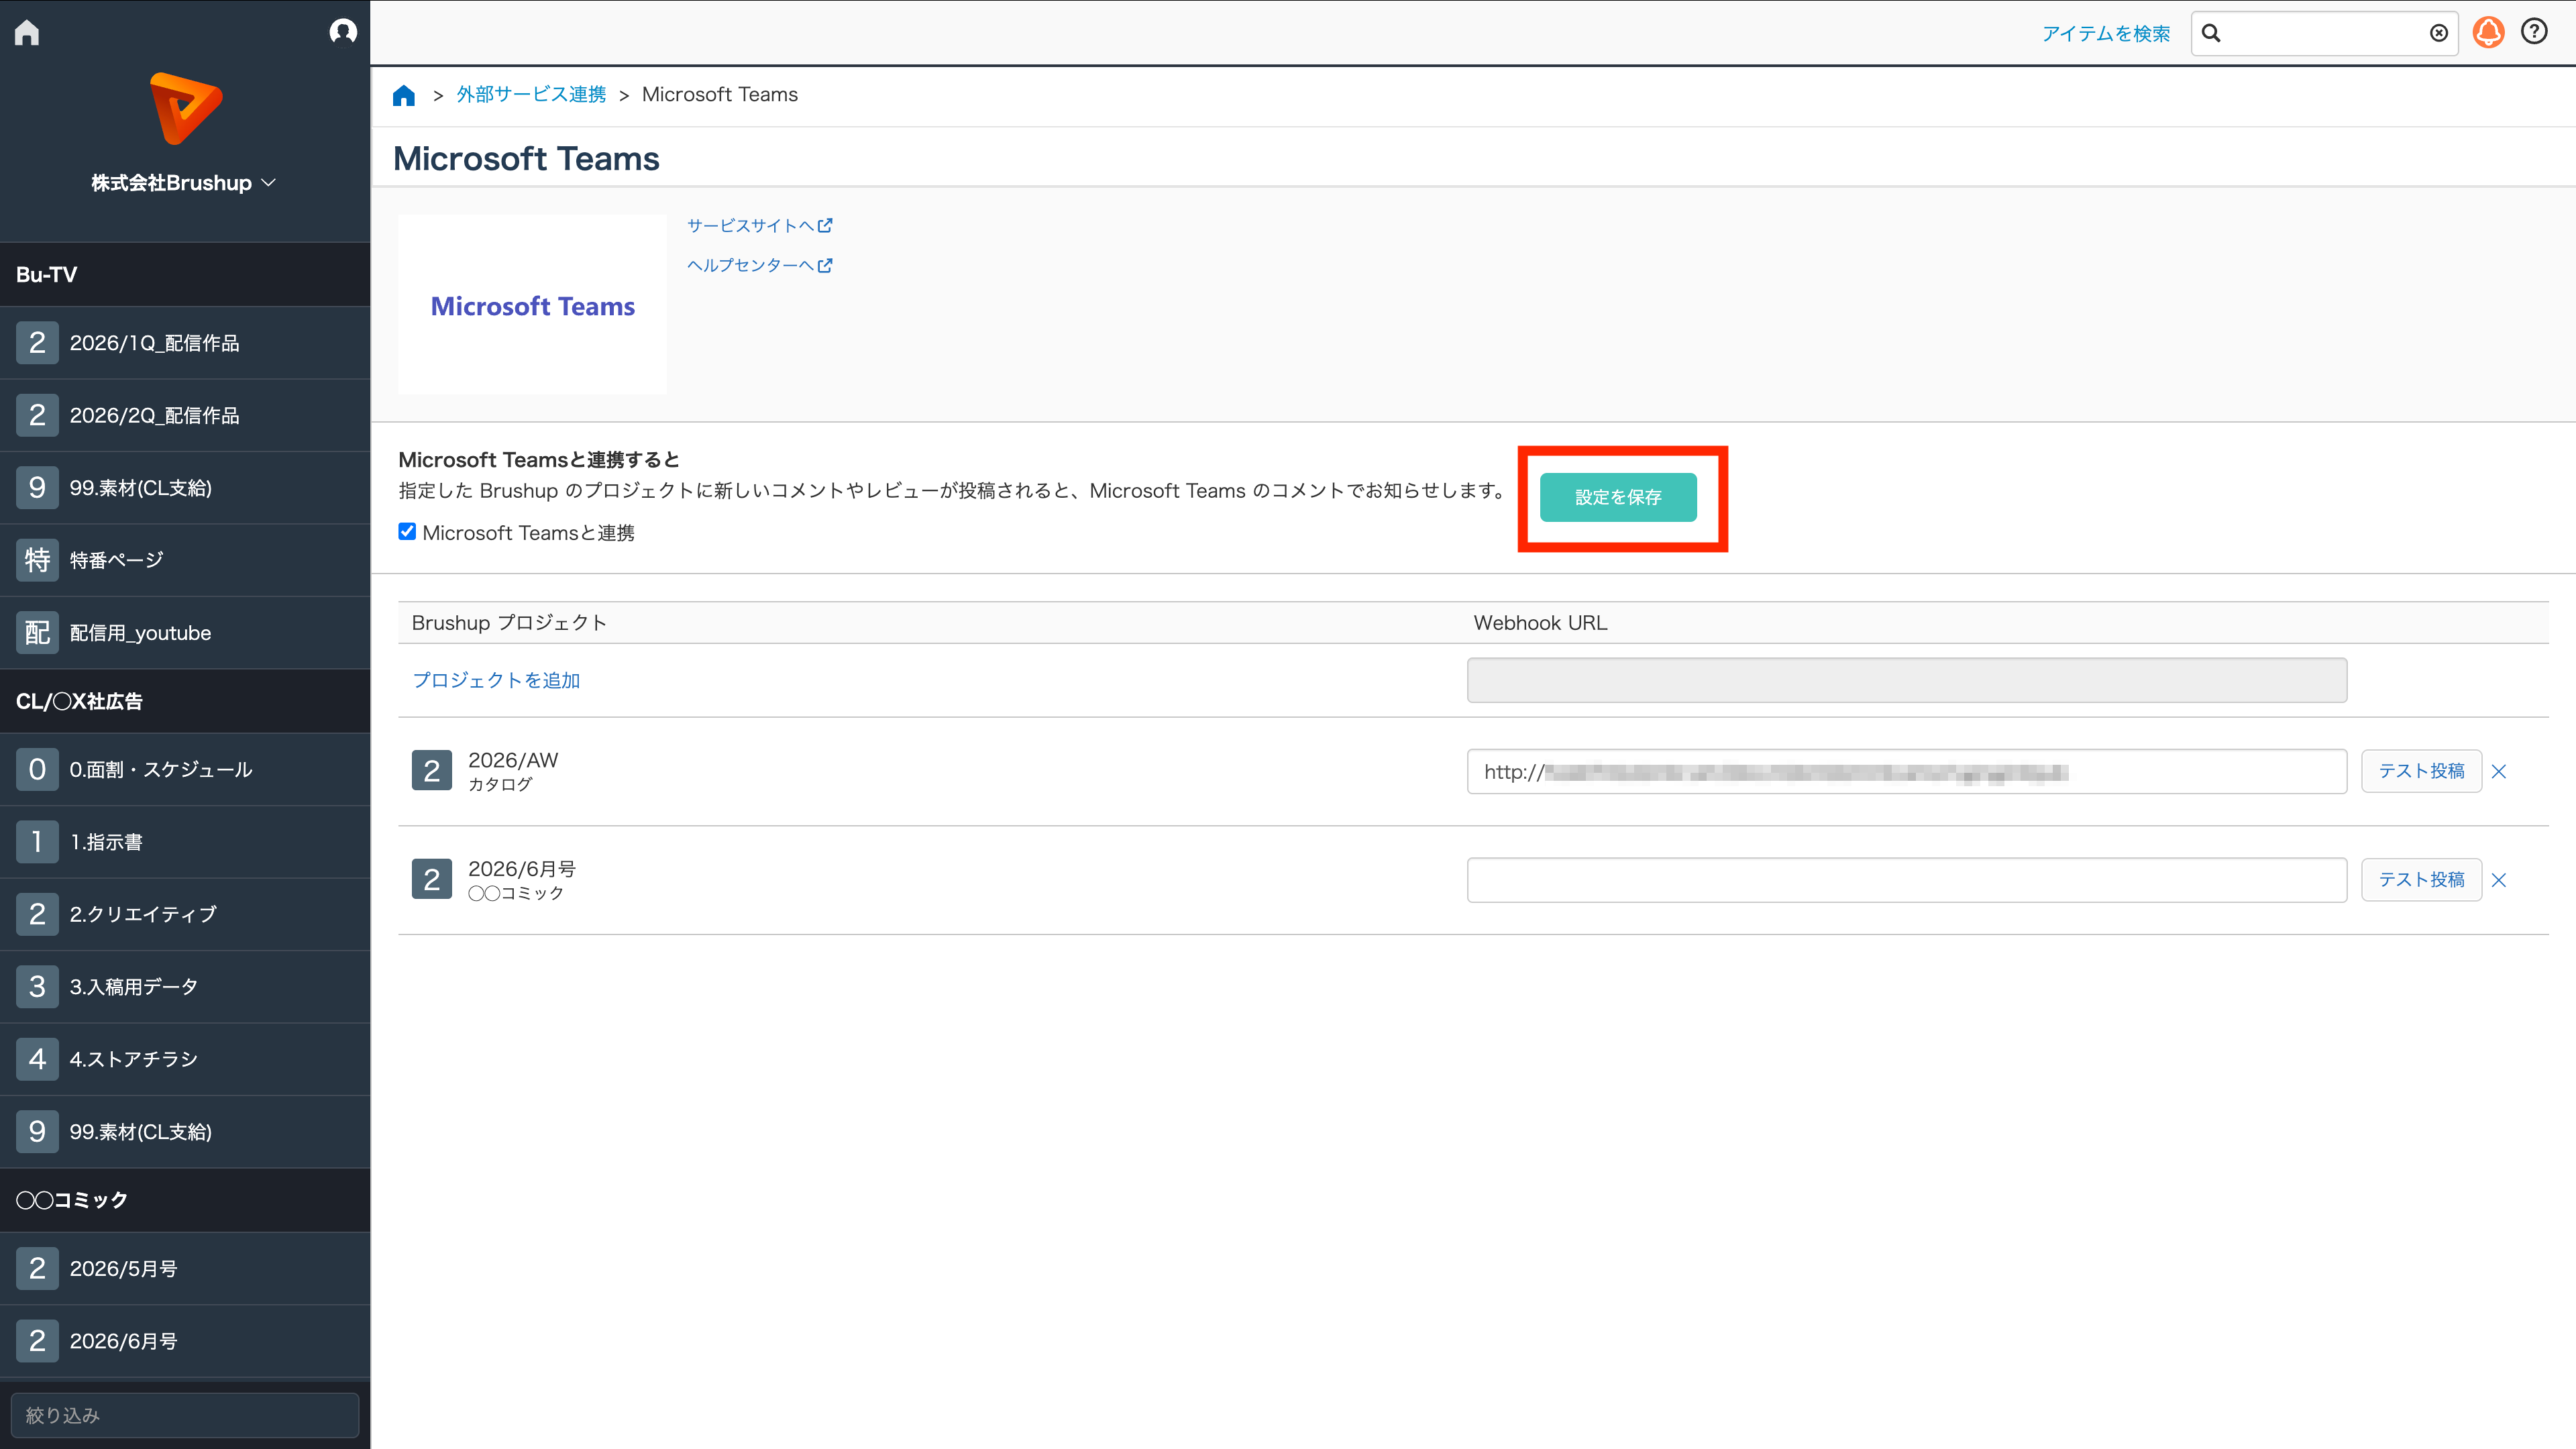Open the ヘルプセンターへ link

coord(759,265)
